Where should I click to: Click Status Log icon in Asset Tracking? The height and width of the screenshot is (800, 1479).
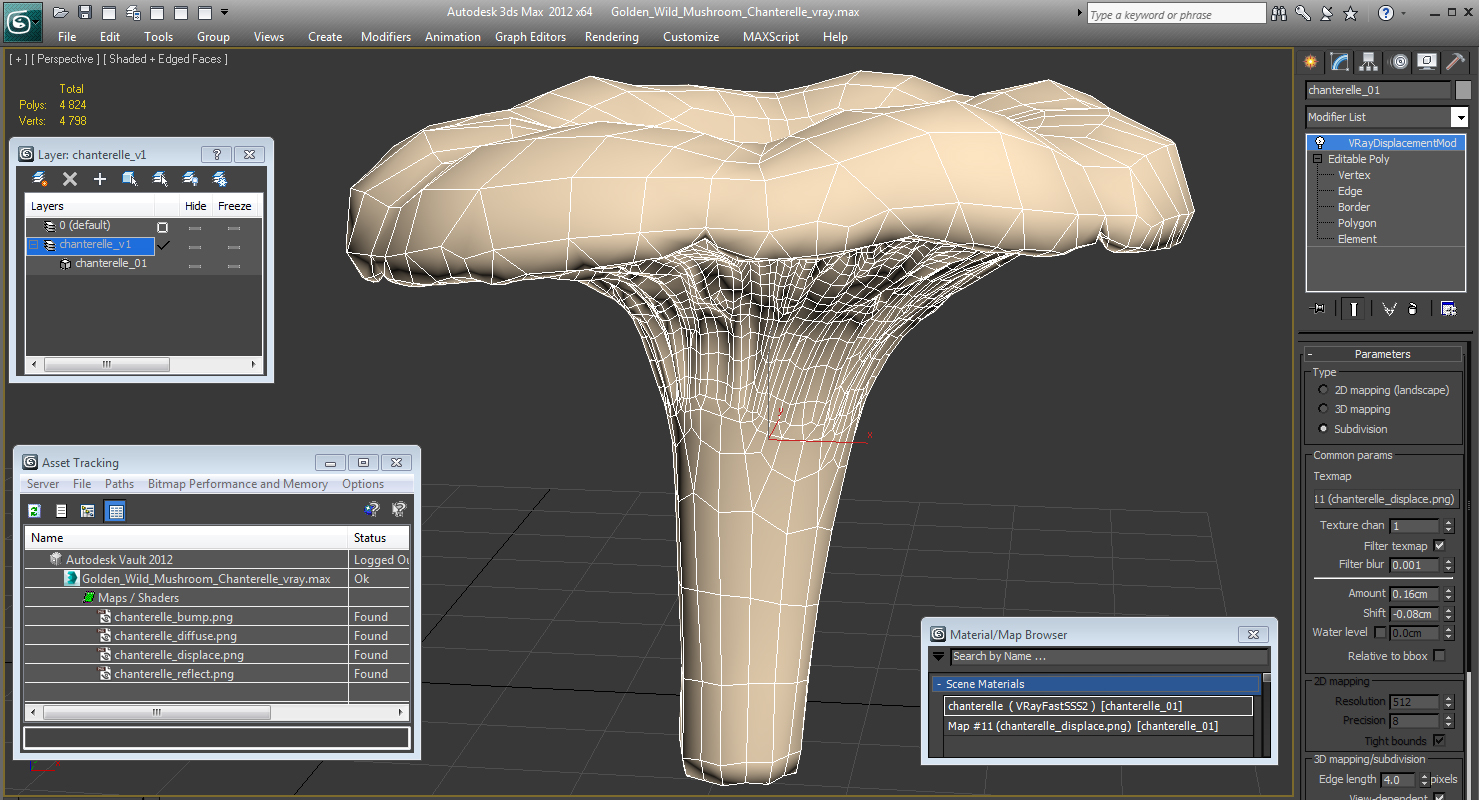pos(61,511)
